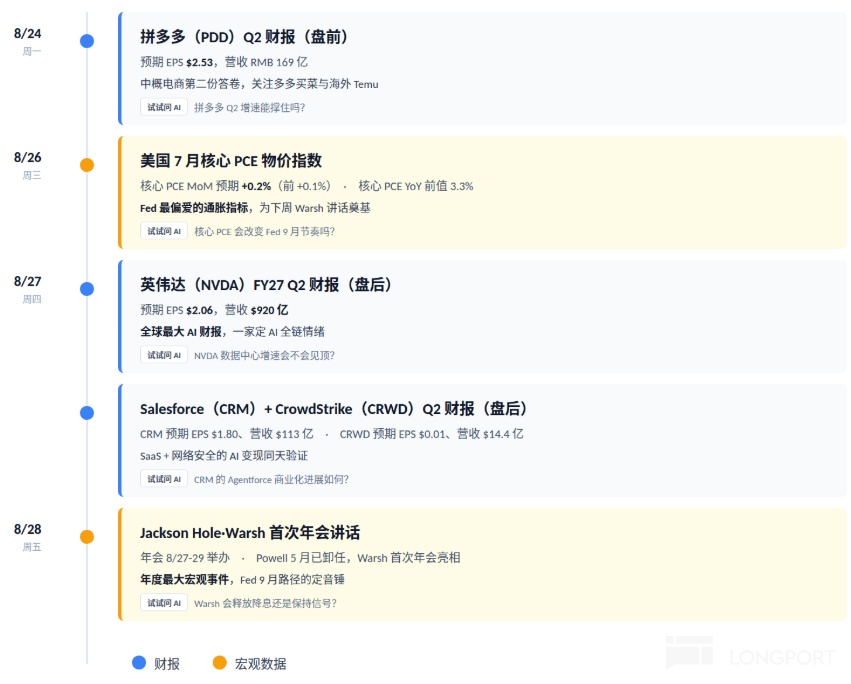Screen dimensions: 851x684
Task: Select text 年会 8/27-29 举办
Action: (185, 558)
